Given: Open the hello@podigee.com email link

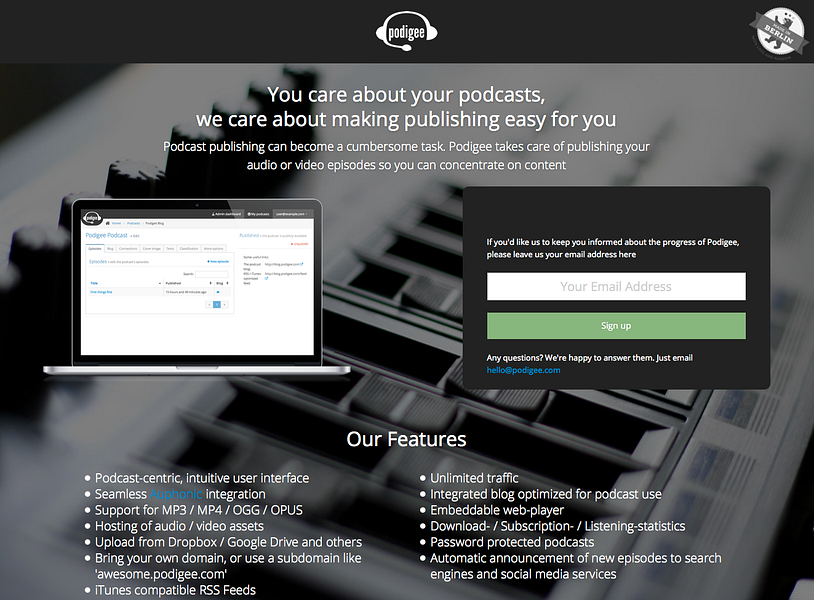Looking at the screenshot, I should coord(523,370).
